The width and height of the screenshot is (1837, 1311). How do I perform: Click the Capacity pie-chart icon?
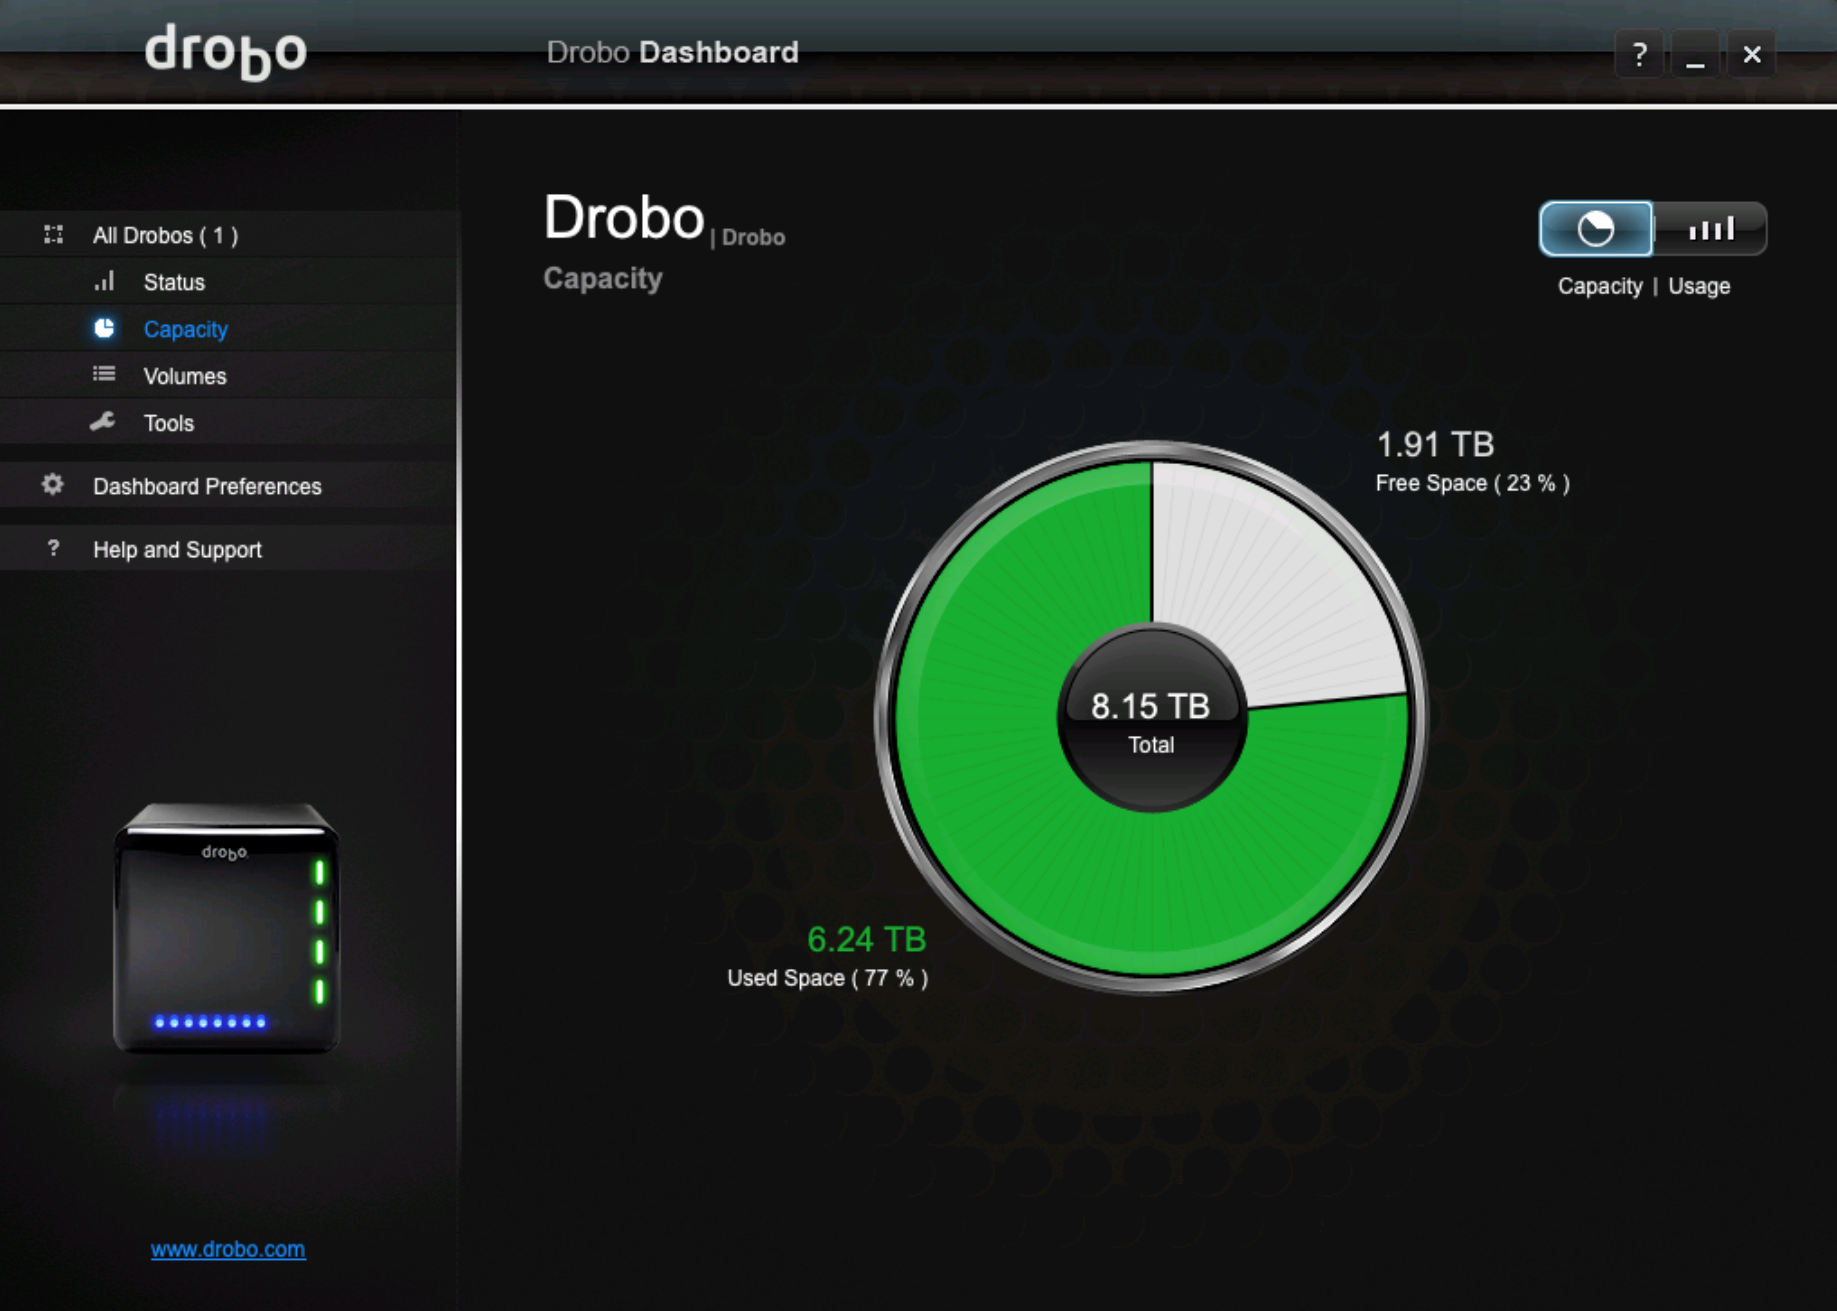(105, 328)
